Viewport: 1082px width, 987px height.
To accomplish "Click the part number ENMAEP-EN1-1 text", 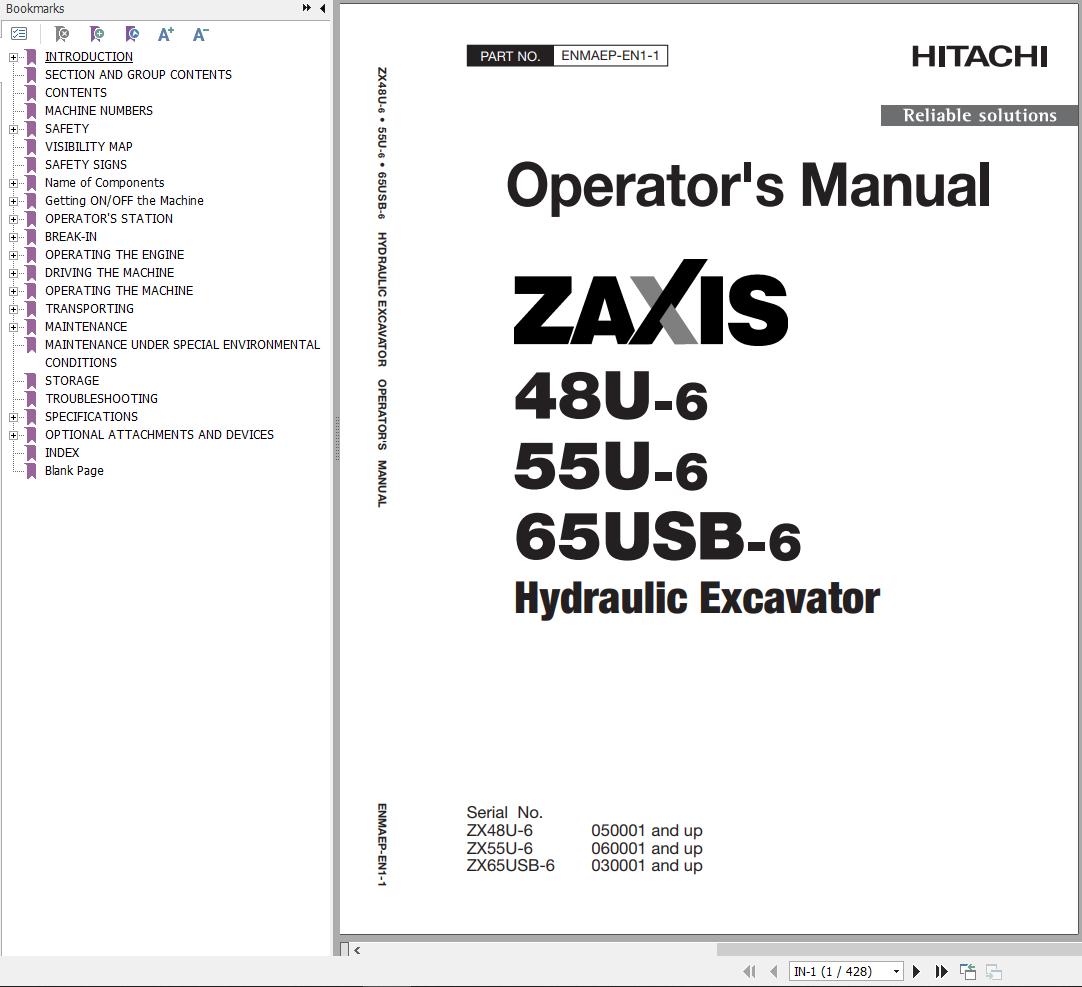I will pos(610,55).
